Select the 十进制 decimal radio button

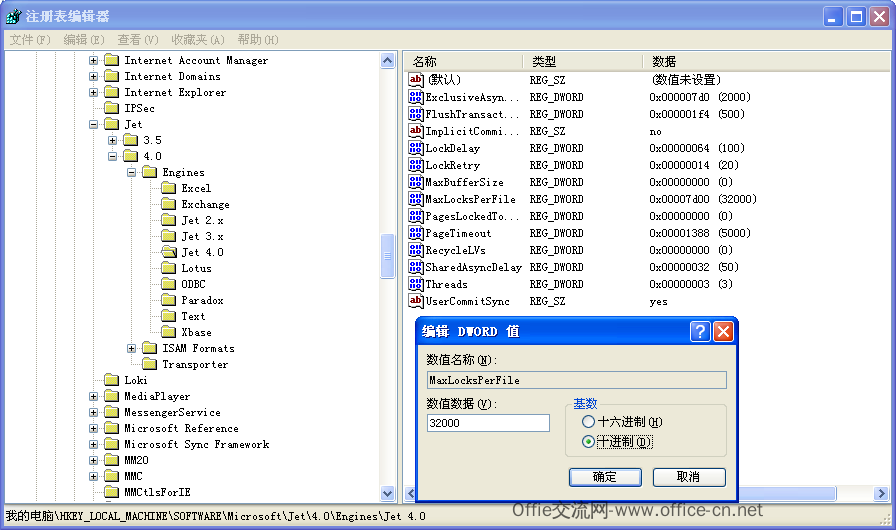(588, 441)
